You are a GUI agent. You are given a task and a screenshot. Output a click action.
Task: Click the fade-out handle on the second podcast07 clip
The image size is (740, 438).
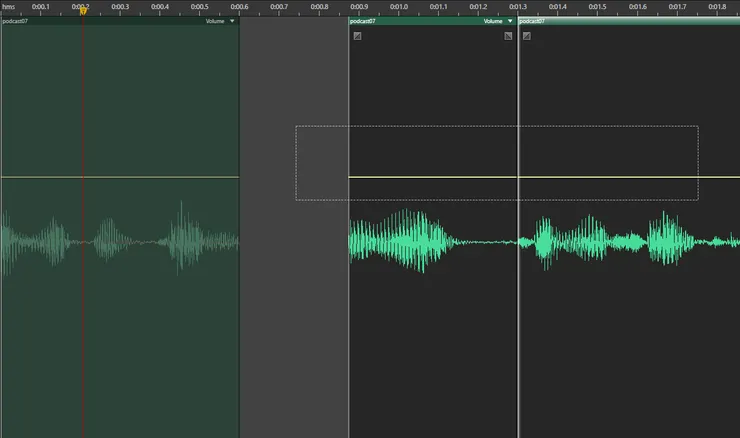tap(508, 36)
